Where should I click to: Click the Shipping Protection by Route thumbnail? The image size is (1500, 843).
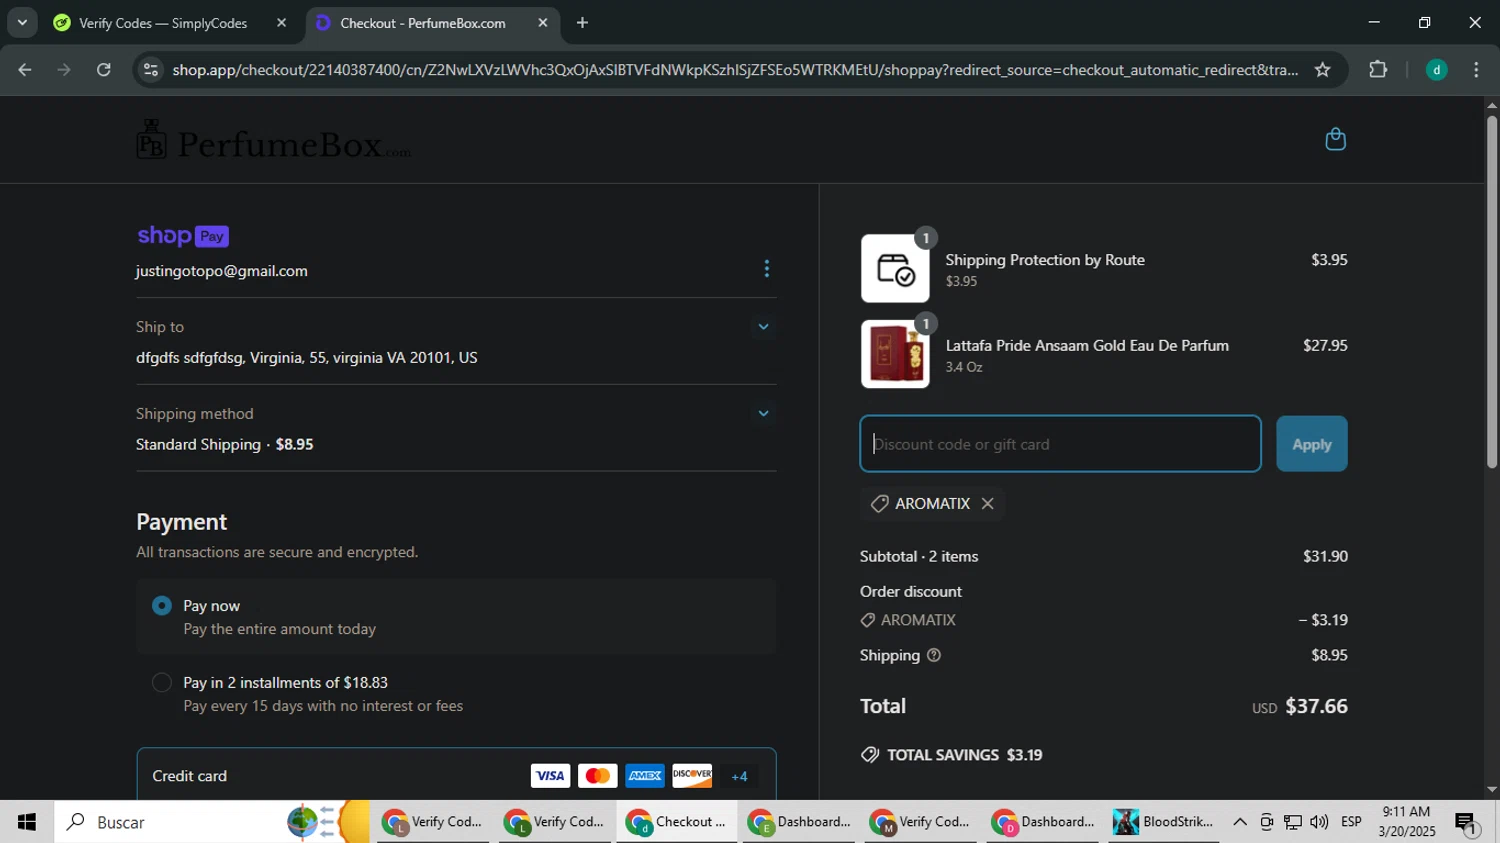pyautogui.click(x=895, y=269)
